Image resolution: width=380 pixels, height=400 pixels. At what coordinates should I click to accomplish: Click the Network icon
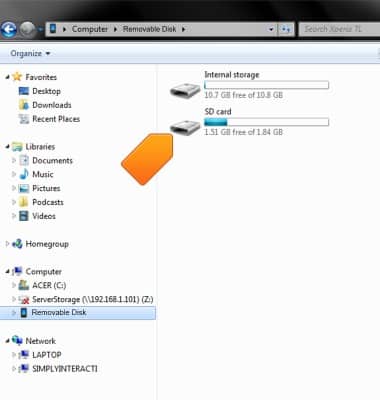click(17, 341)
